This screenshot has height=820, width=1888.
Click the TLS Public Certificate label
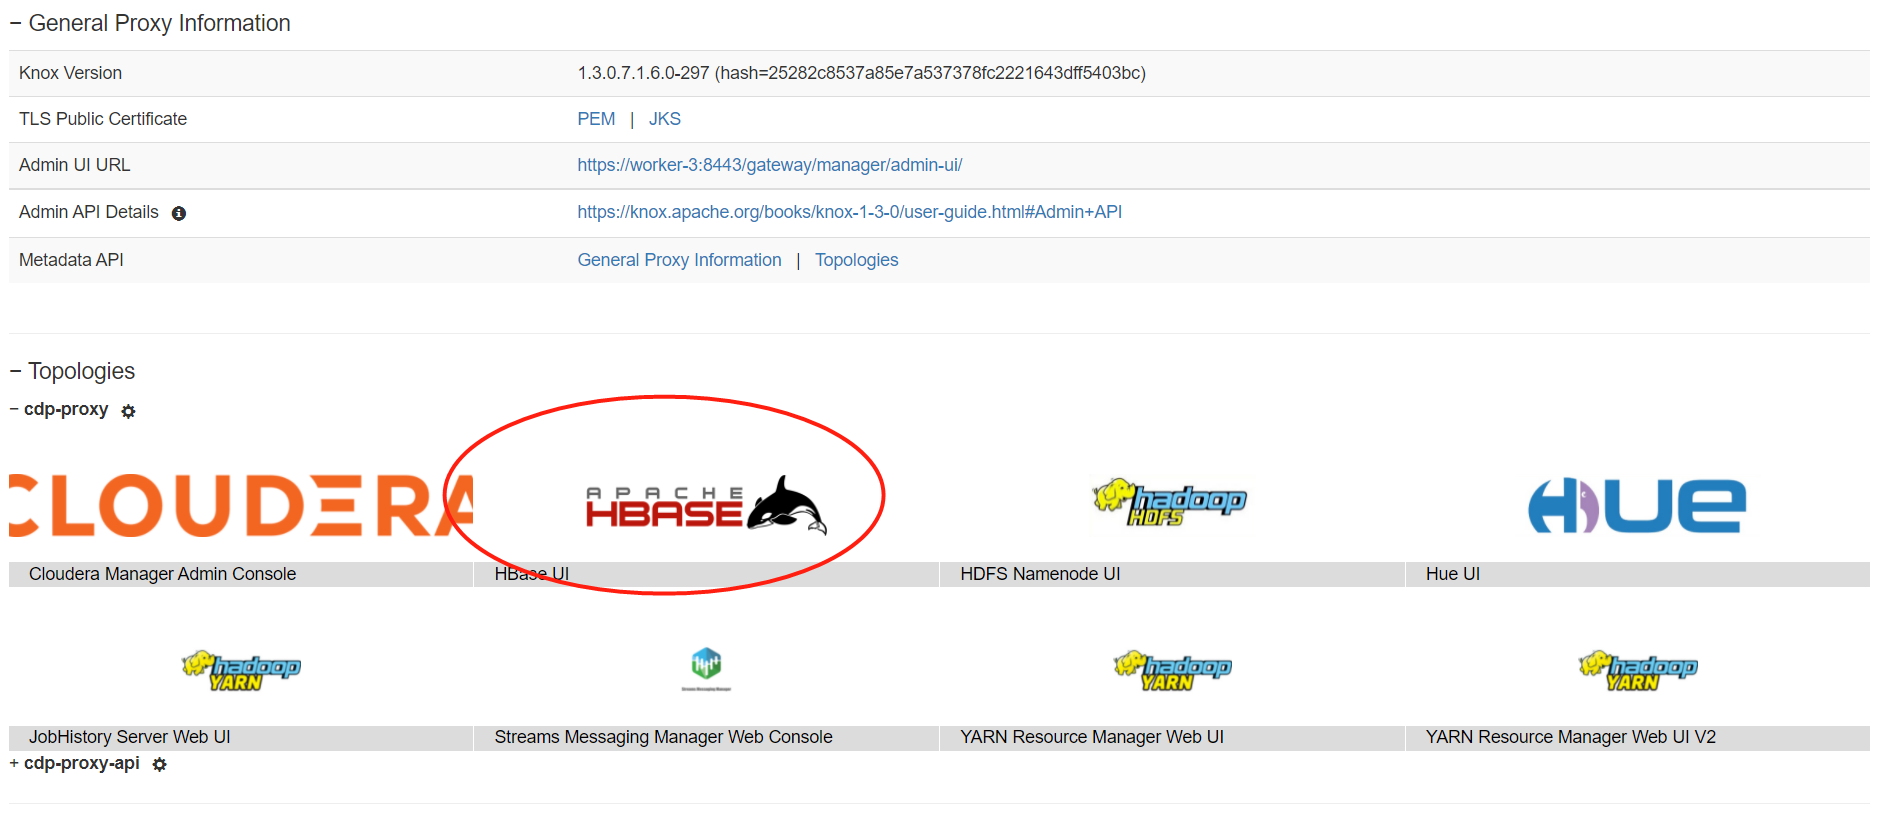tap(103, 119)
